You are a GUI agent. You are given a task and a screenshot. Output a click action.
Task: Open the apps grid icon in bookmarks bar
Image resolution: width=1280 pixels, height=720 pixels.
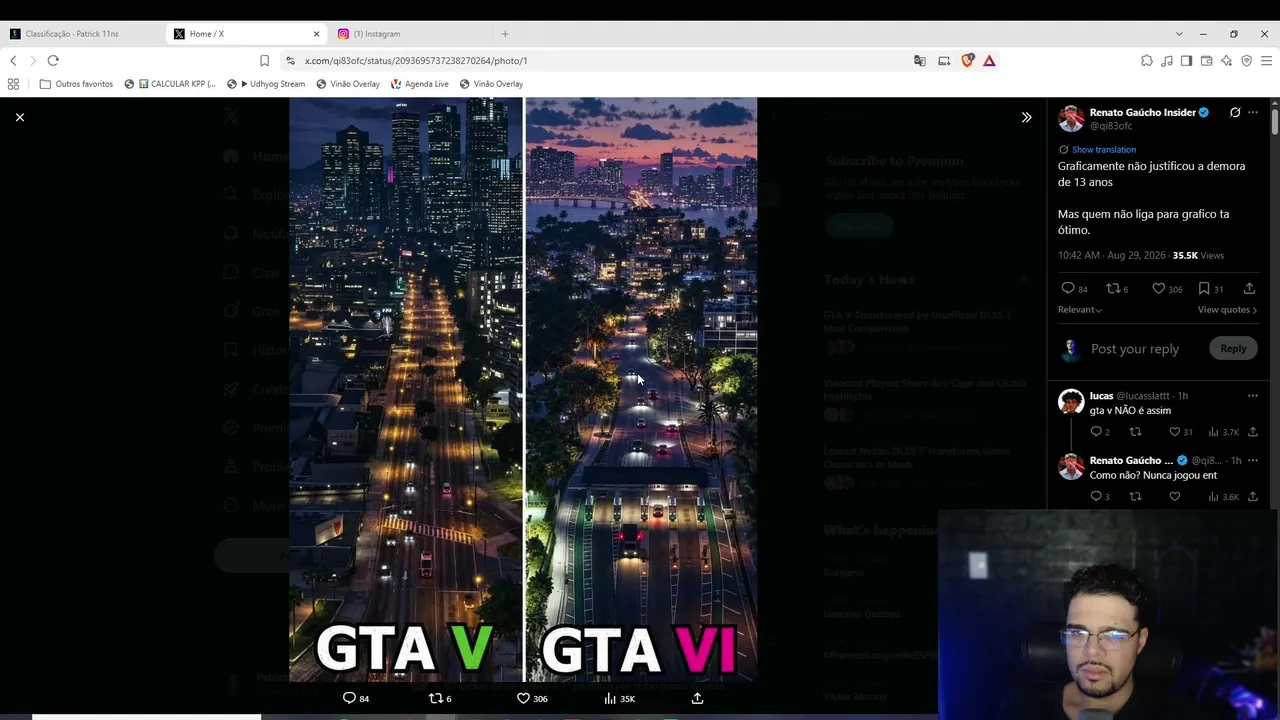pos(13,84)
